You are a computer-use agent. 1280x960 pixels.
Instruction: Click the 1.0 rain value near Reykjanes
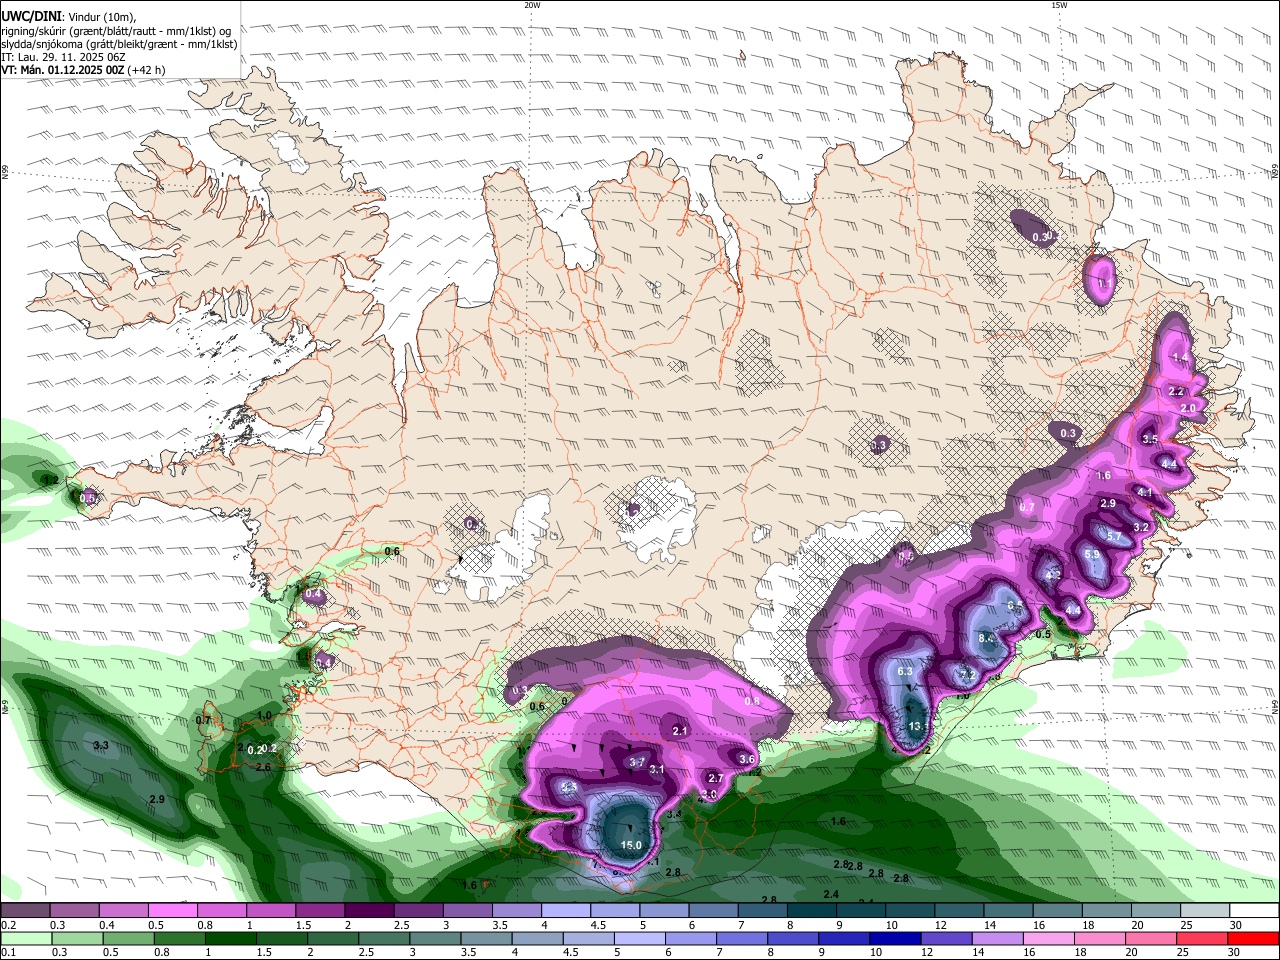(264, 716)
